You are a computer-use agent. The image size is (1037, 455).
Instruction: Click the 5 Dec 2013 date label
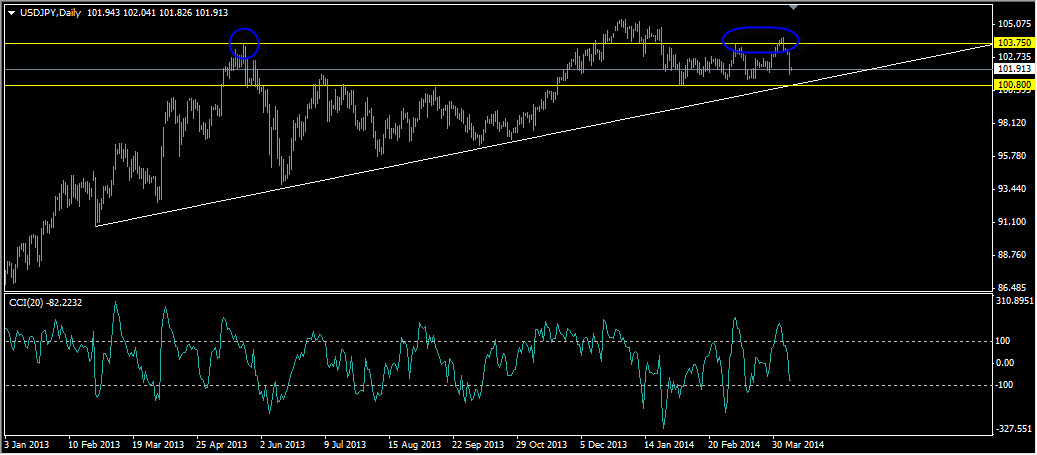point(604,444)
